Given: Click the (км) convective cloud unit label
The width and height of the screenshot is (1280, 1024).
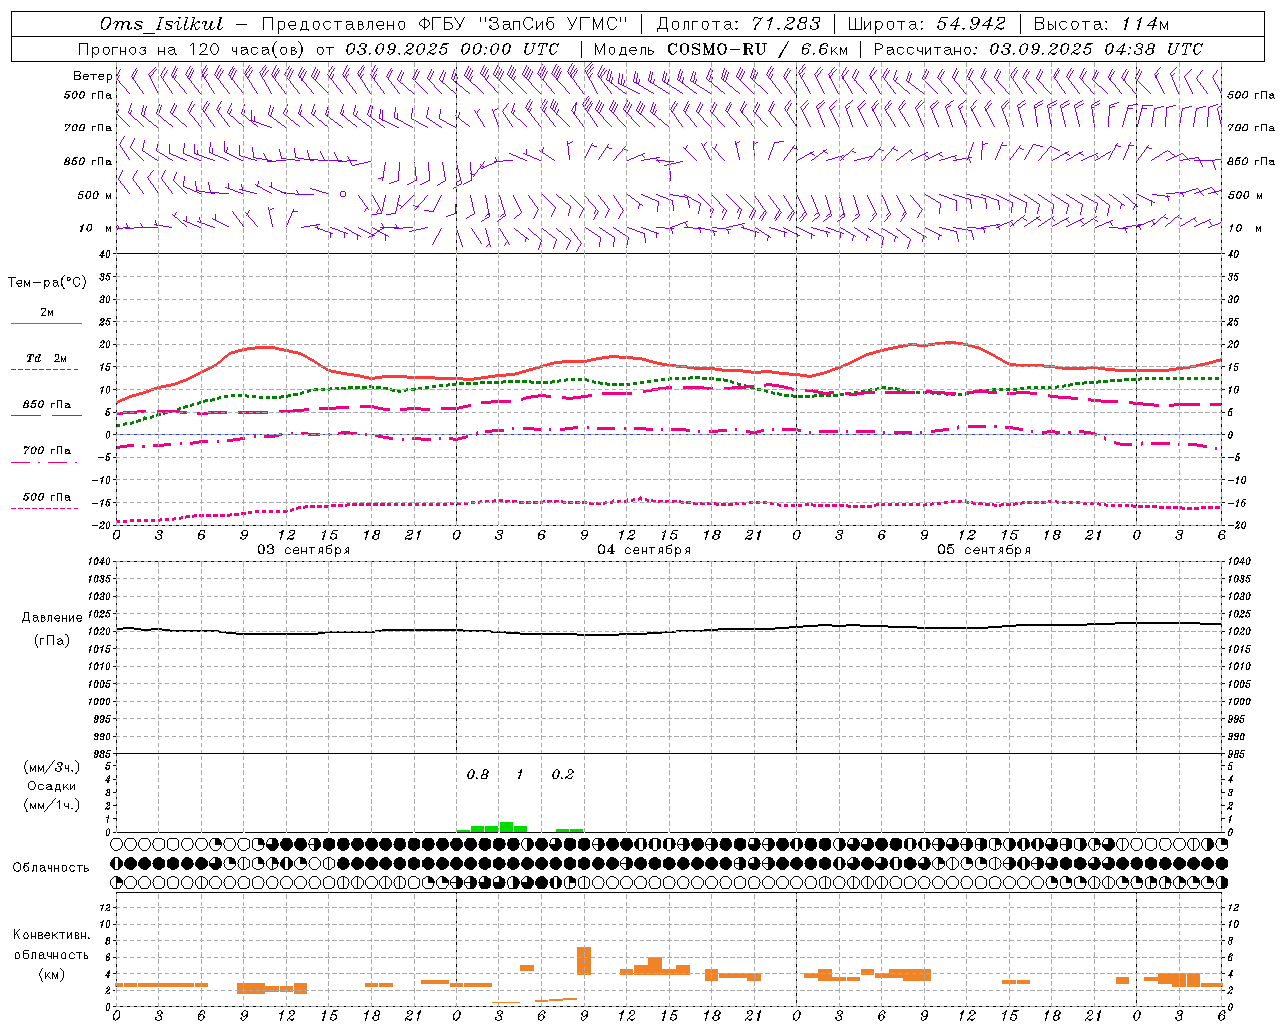Looking at the screenshot, I should [x=52, y=974].
